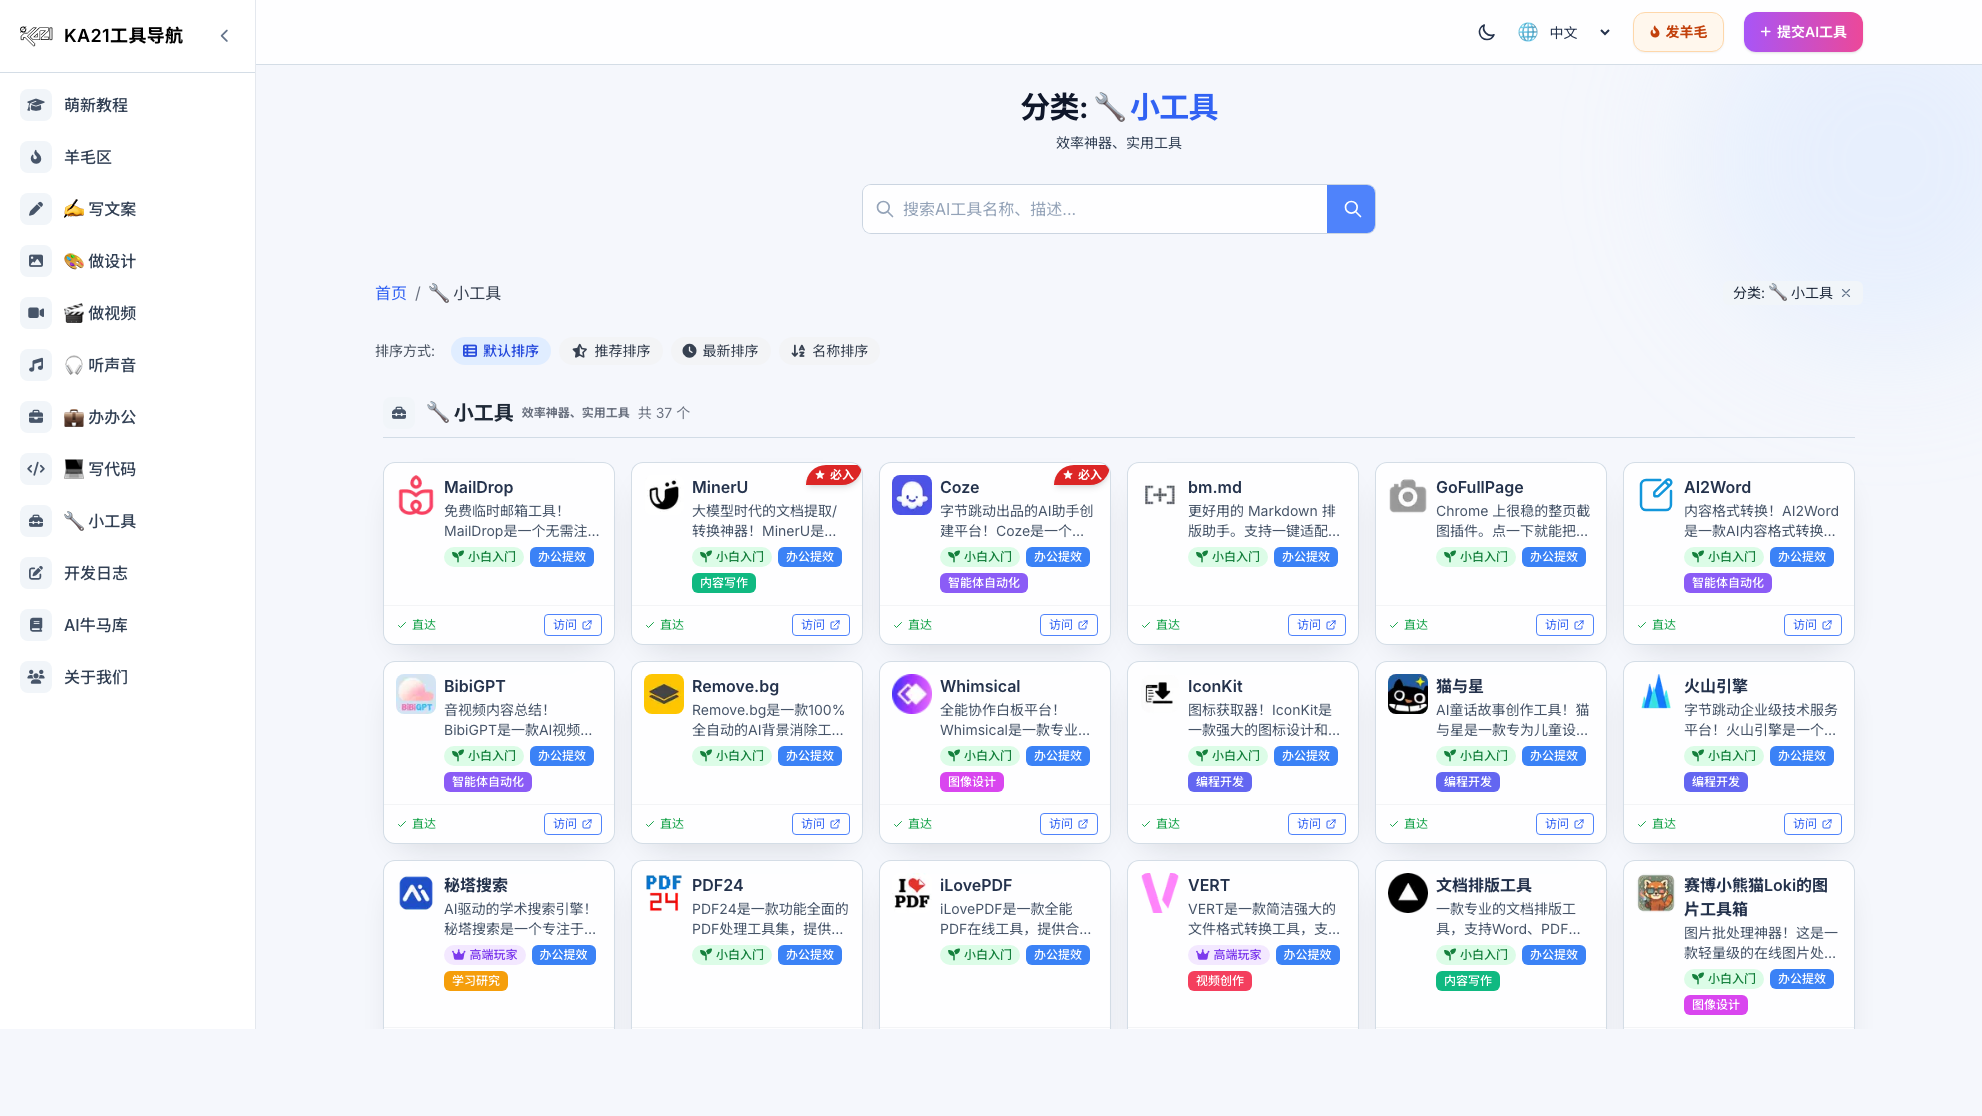Click the MailDrop tool icon
Image resolution: width=1982 pixels, height=1116 pixels.
(x=416, y=495)
